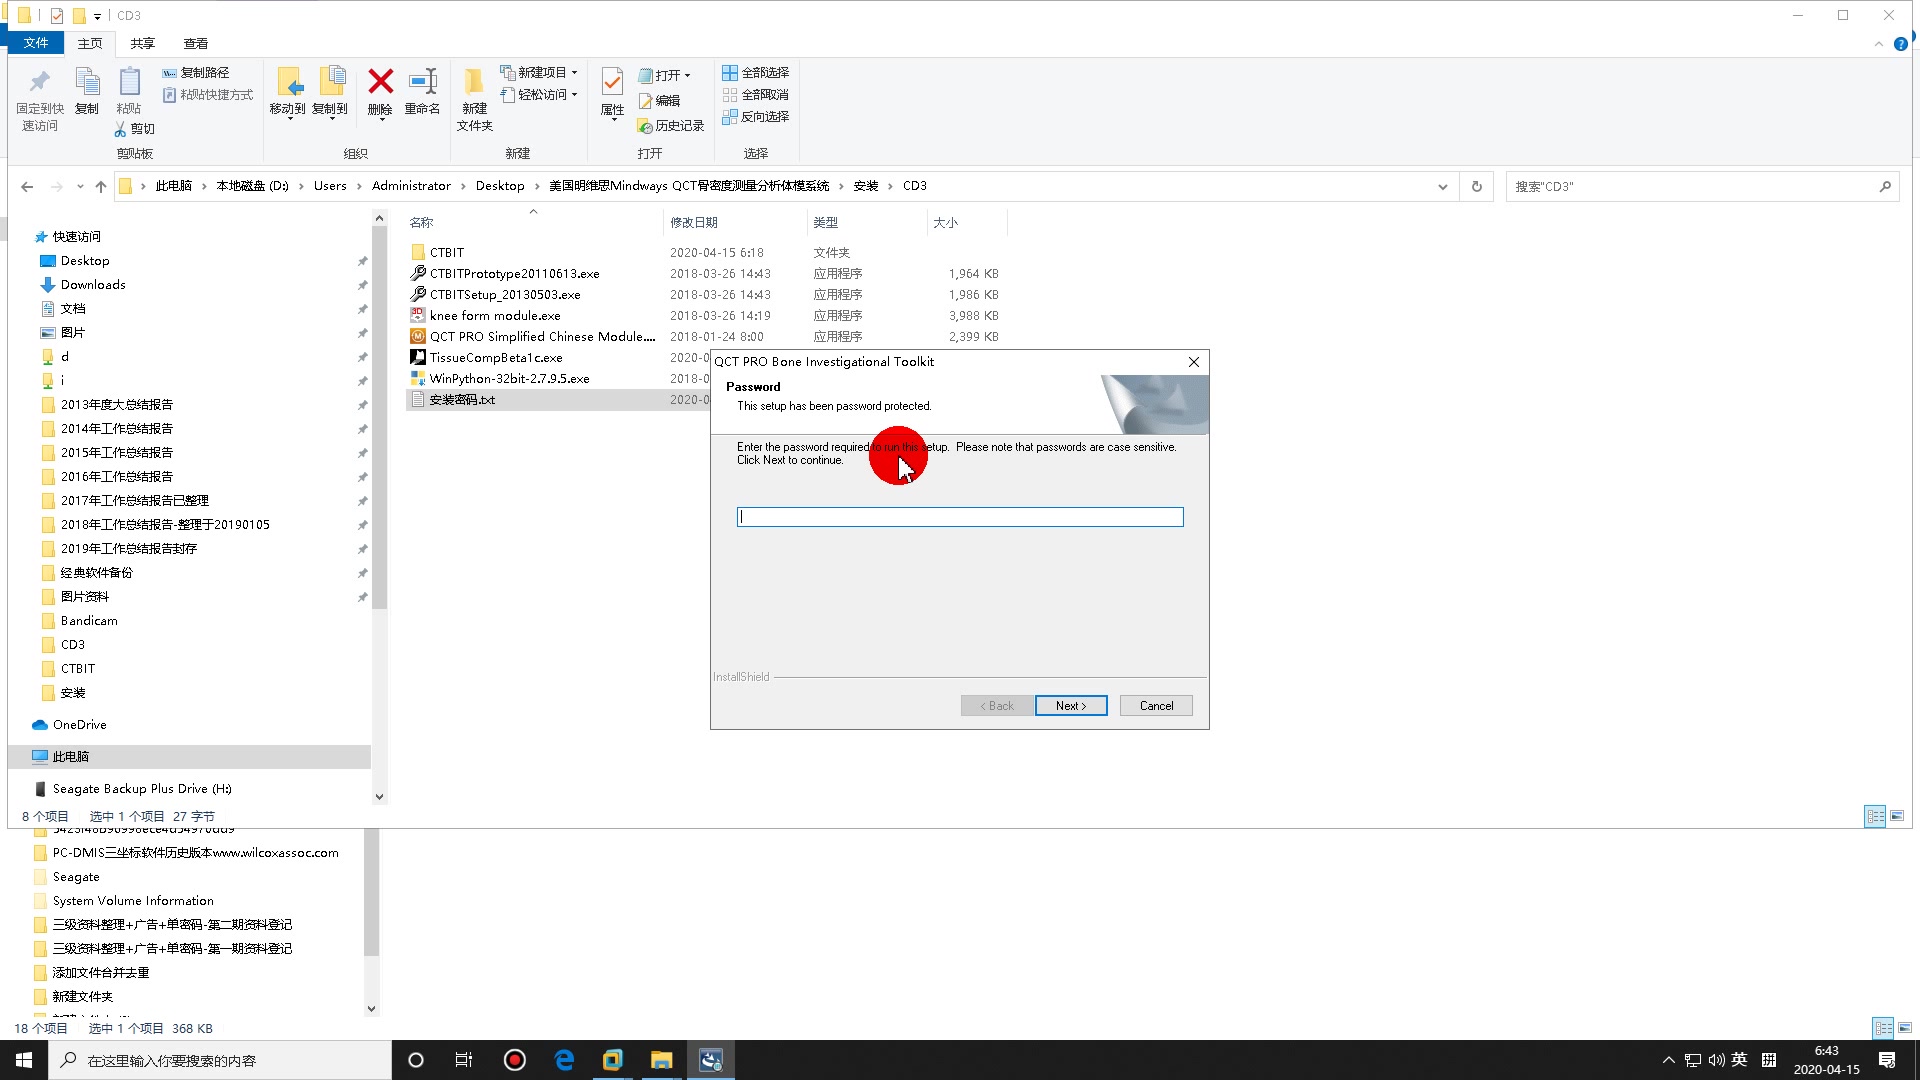Open the New Item dropdown

[x=540, y=72]
